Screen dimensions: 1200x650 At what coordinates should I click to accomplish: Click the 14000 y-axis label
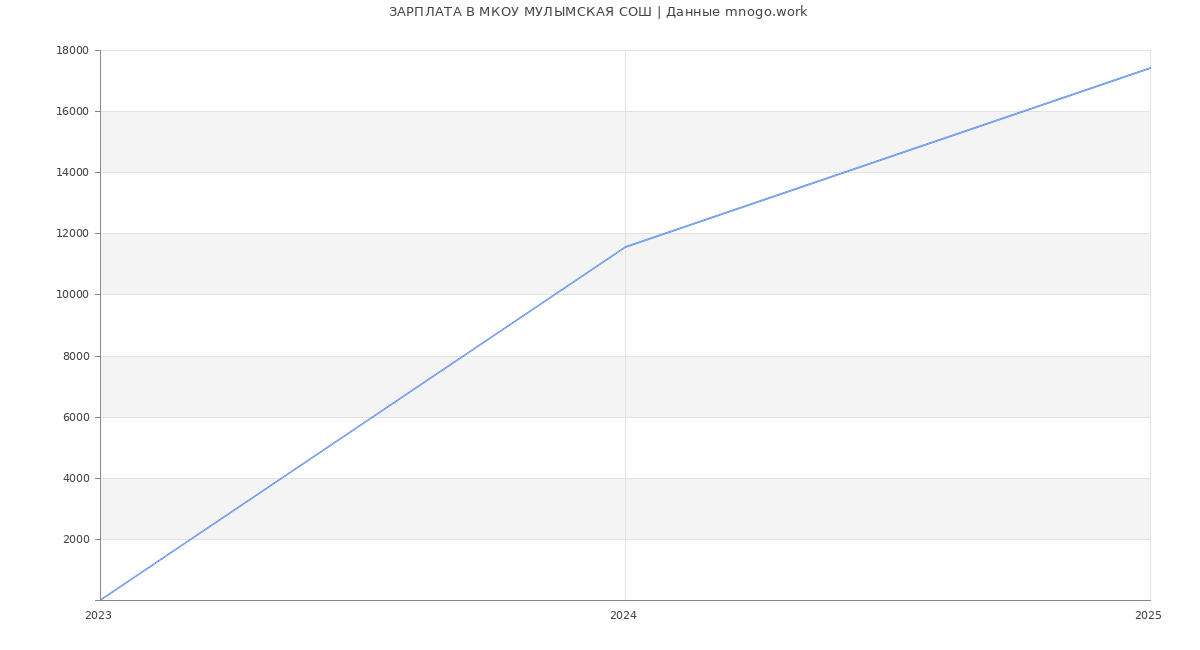75,172
